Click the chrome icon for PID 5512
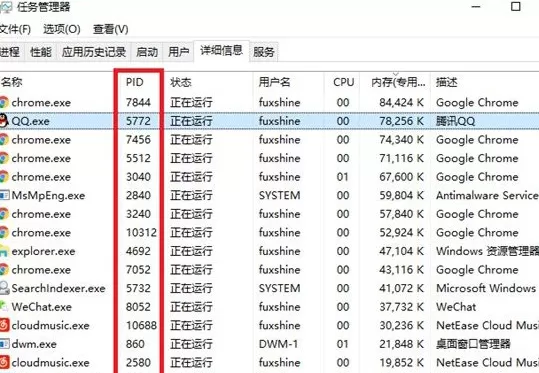Screen dimensions: 539x373 pos(4,158)
